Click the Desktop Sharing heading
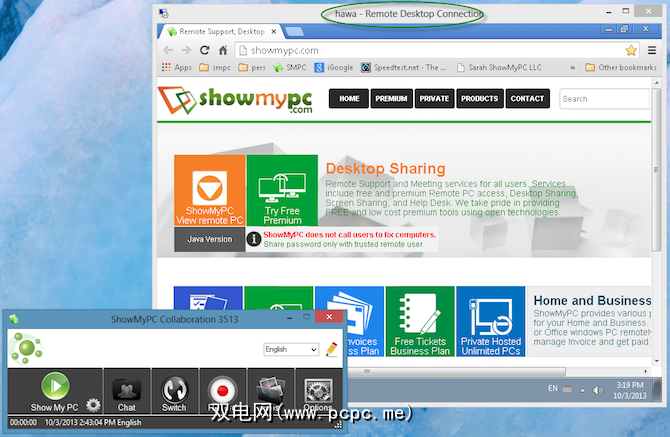The width and height of the screenshot is (670, 437). point(385,168)
